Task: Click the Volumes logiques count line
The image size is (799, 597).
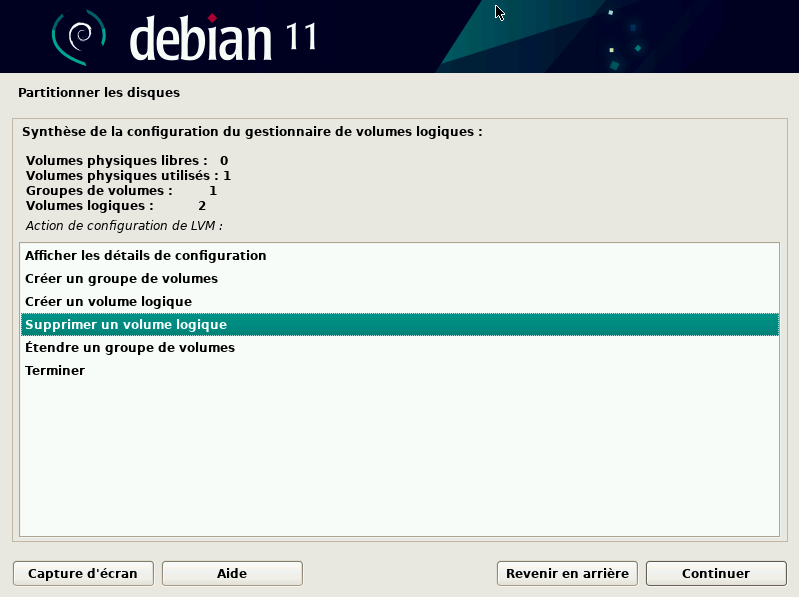Action: (x=115, y=205)
